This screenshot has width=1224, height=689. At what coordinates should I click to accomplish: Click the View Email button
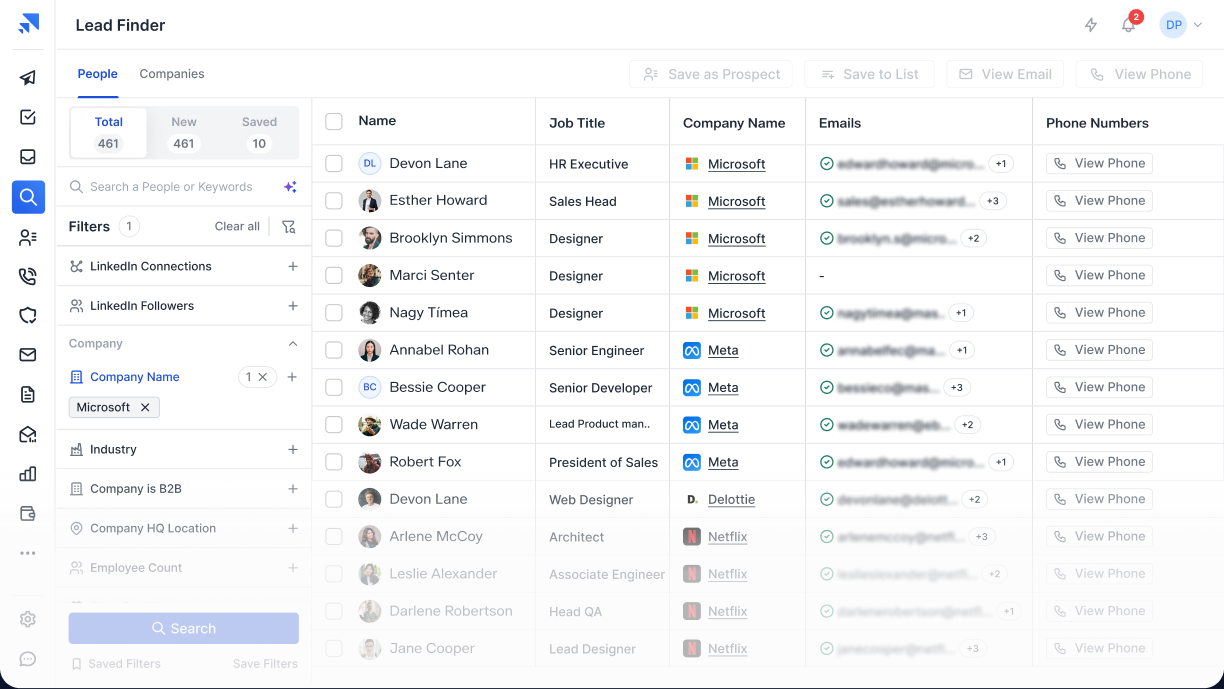[1005, 74]
